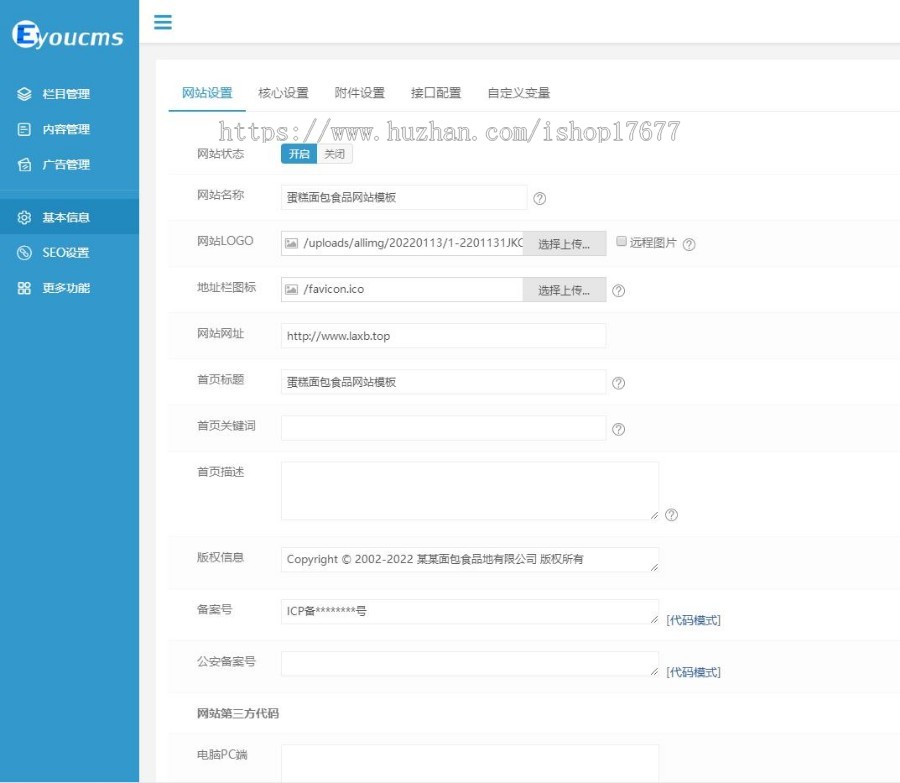Image resolution: width=900 pixels, height=783 pixels.
Task: Click 选择上传 for 地址栏图标
Action: click(564, 290)
